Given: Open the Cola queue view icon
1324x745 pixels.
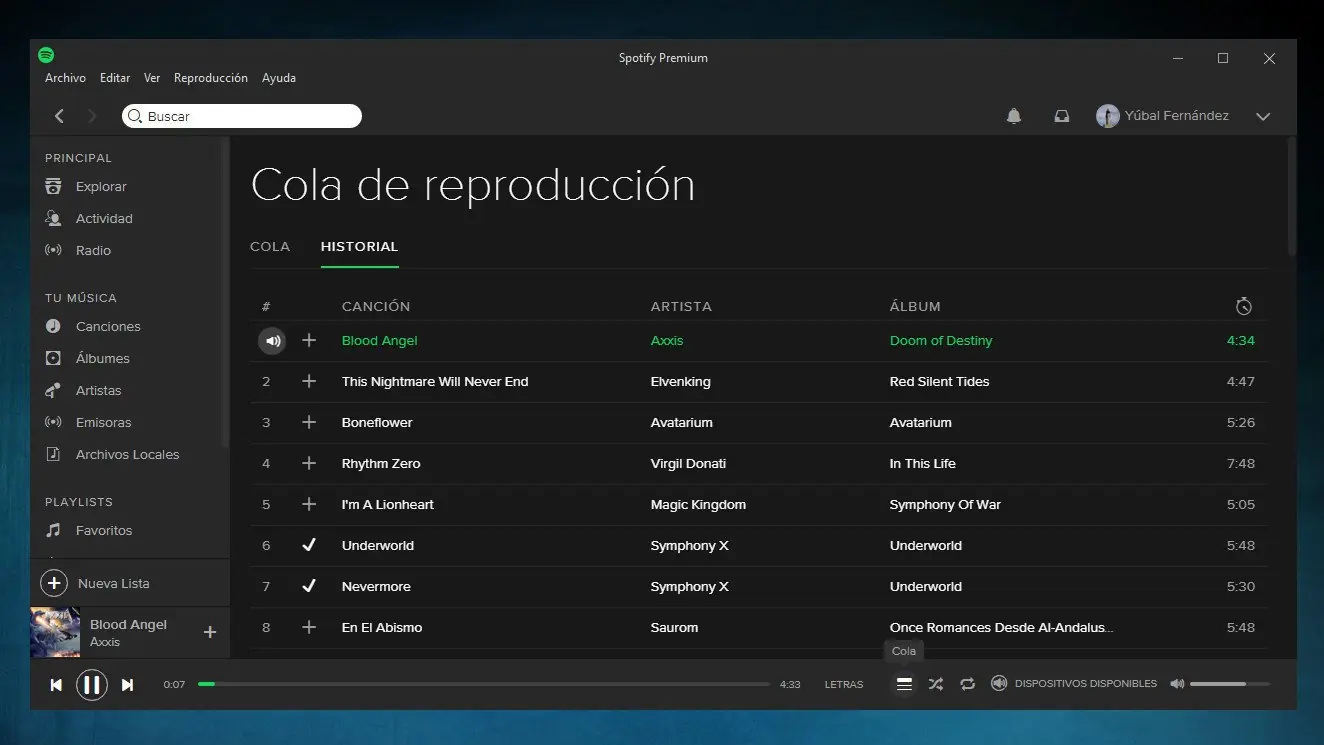Looking at the screenshot, I should [904, 684].
